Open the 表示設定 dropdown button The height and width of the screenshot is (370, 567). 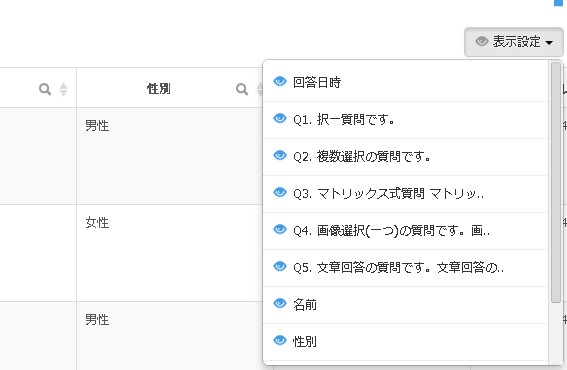[x=513, y=42]
